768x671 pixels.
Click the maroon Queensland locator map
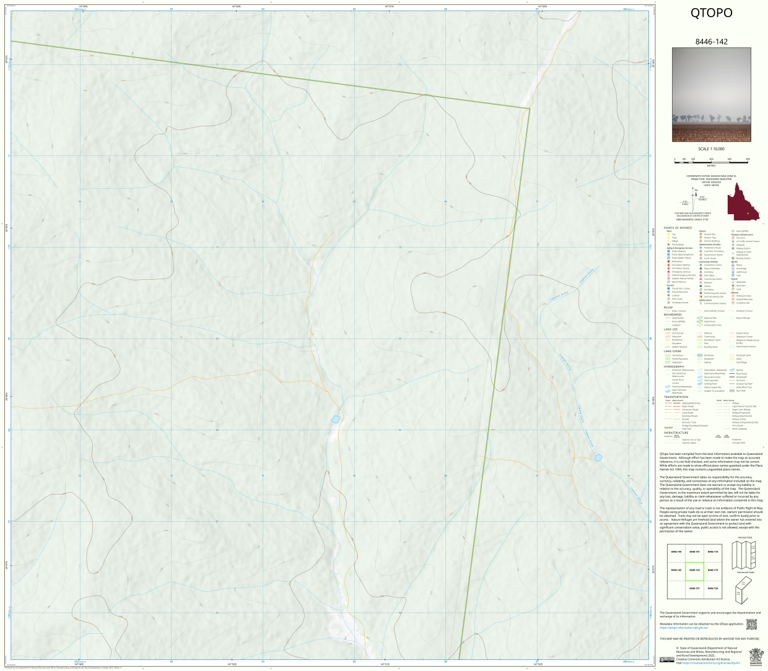(743, 202)
